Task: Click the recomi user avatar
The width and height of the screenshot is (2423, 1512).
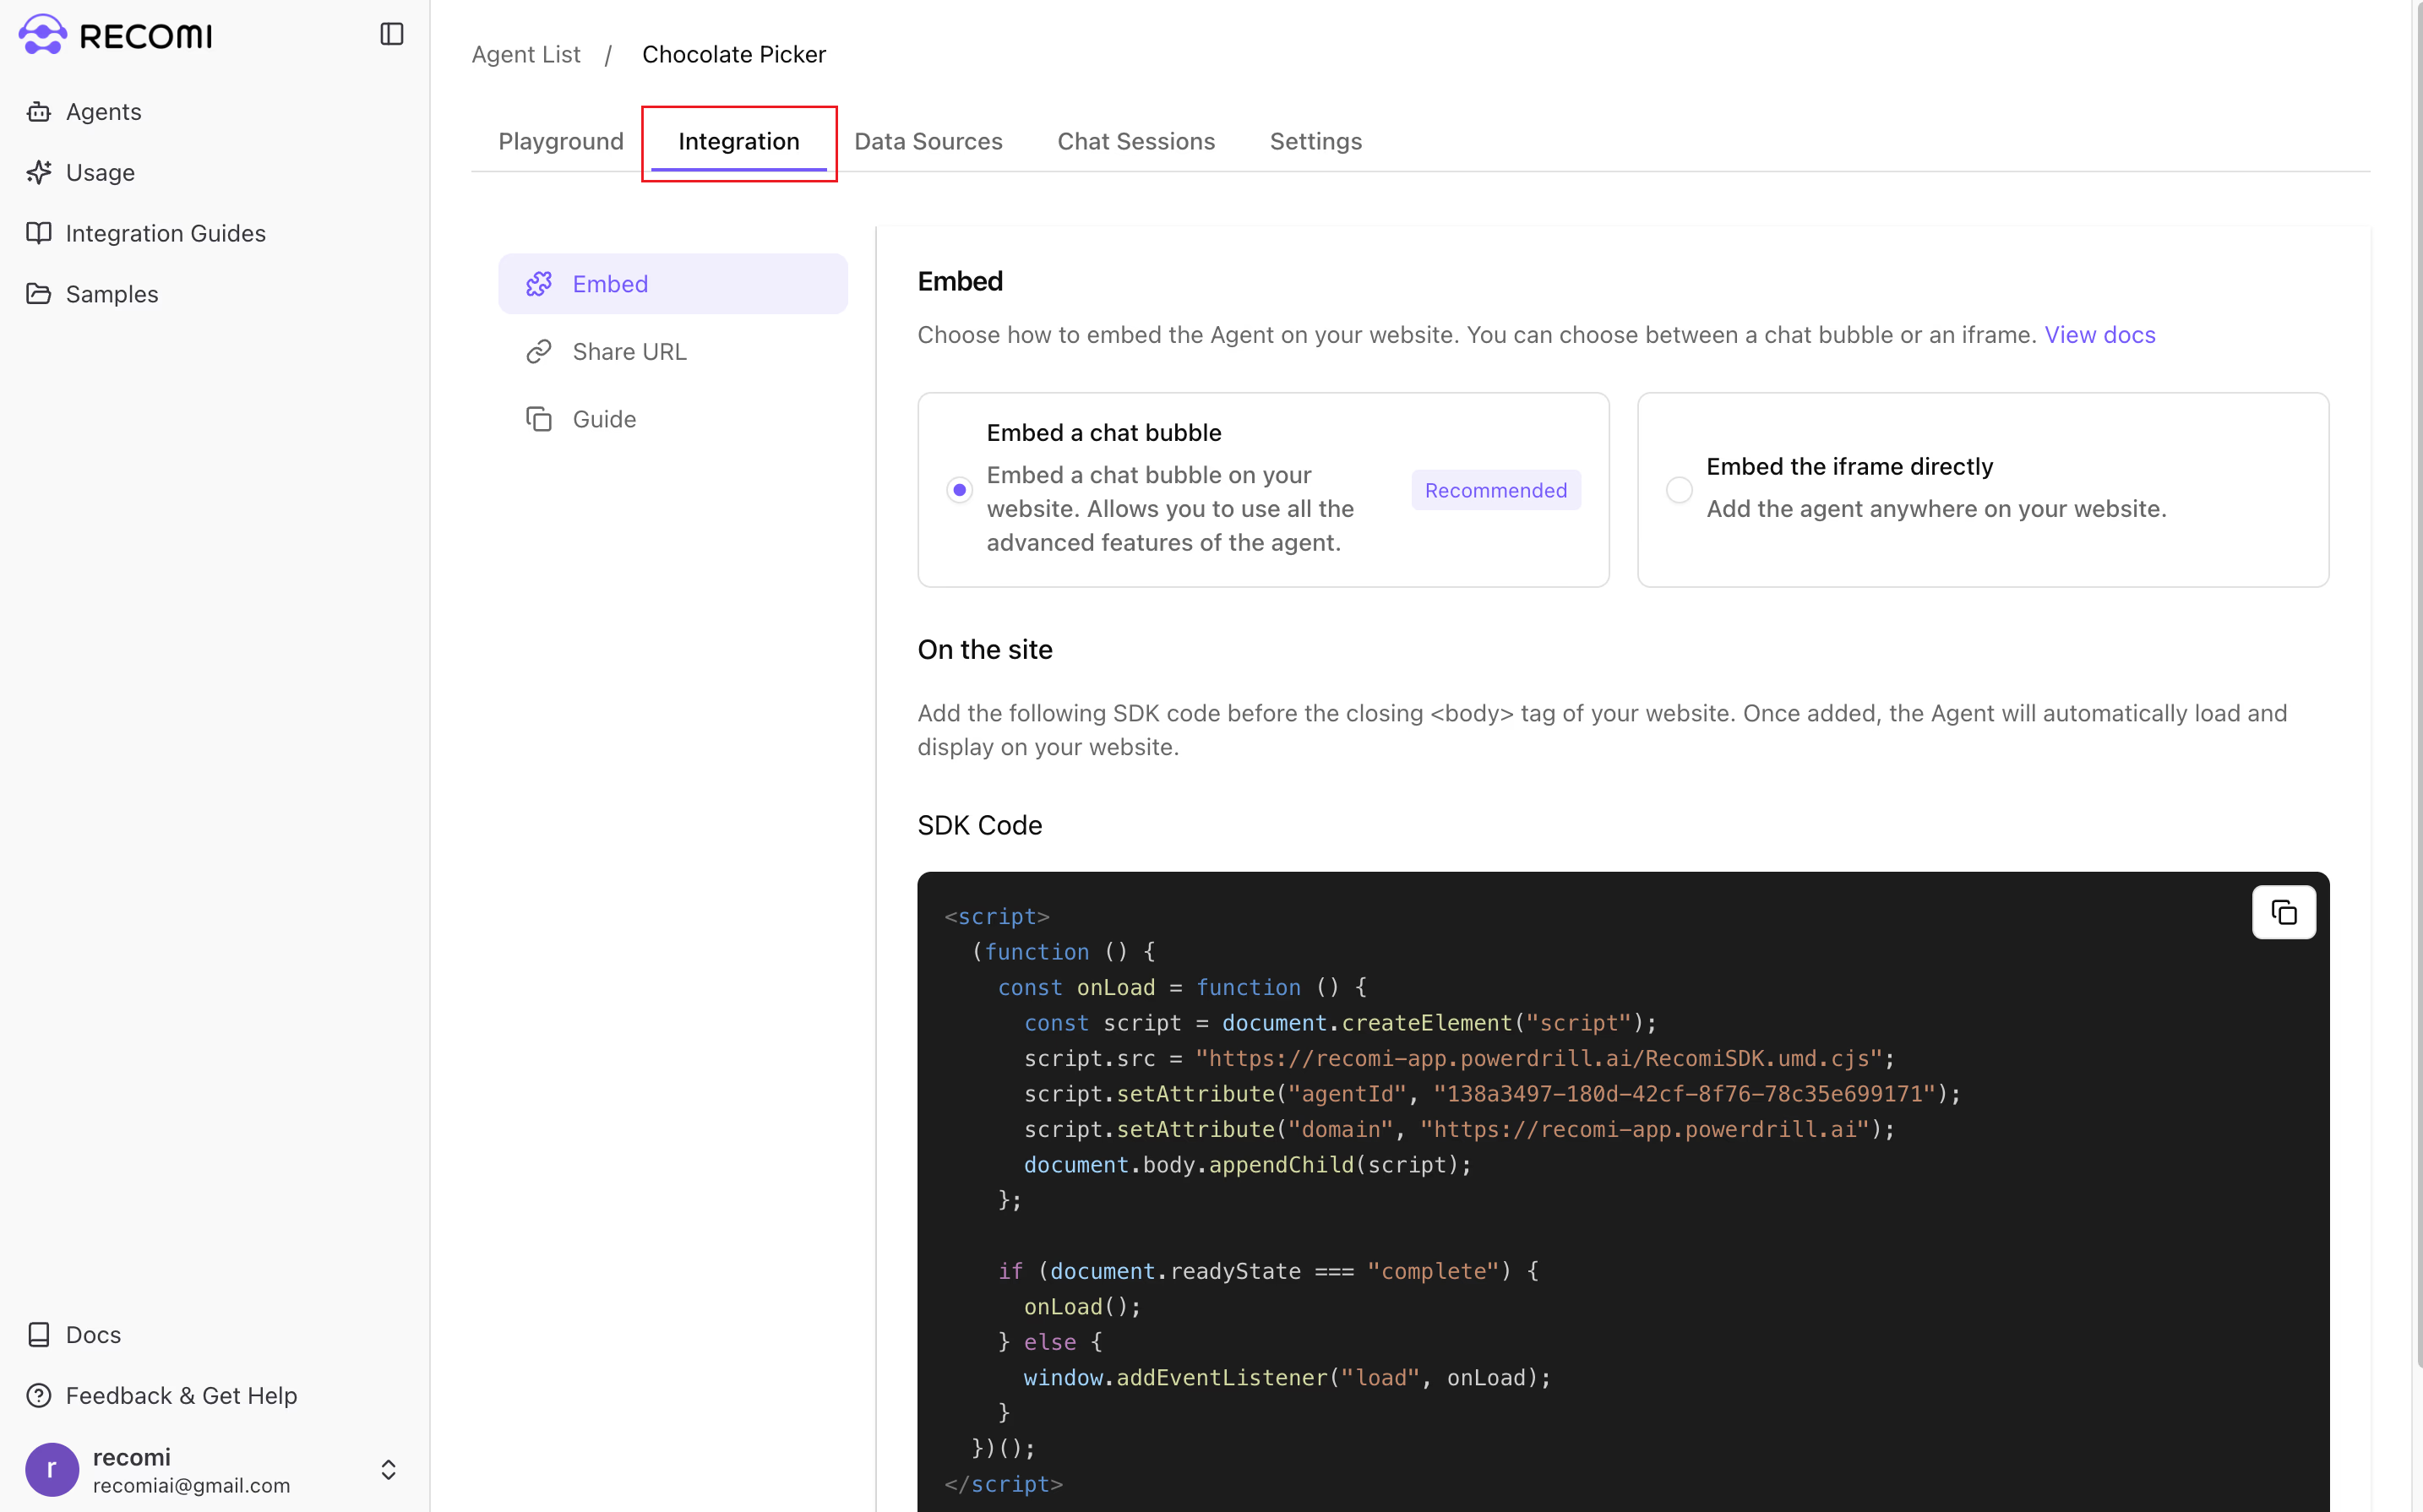Action: point(52,1469)
